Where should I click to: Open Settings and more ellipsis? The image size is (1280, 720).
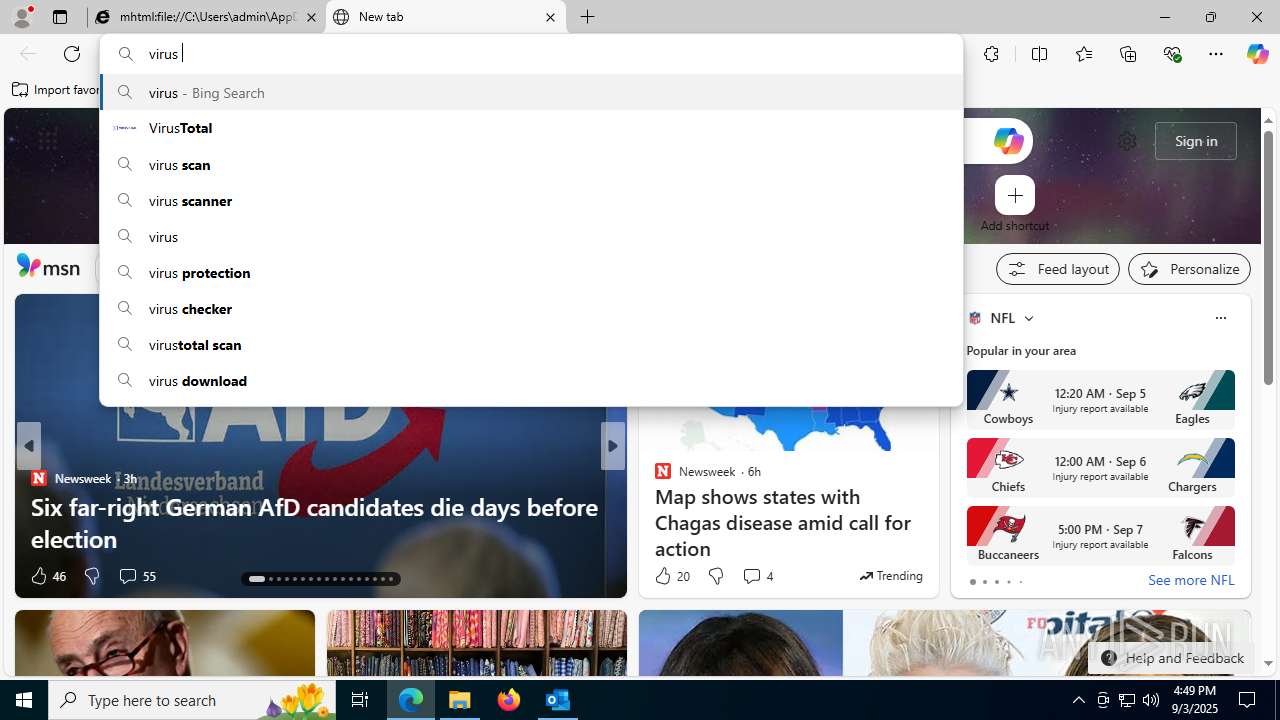[x=1216, y=54]
